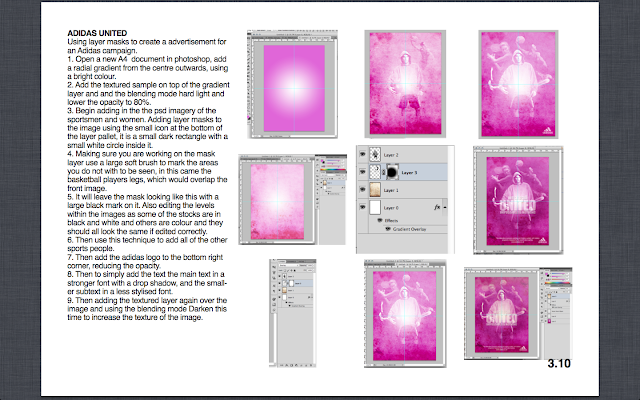Click the chain link icon on Layer 3

pos(384,173)
